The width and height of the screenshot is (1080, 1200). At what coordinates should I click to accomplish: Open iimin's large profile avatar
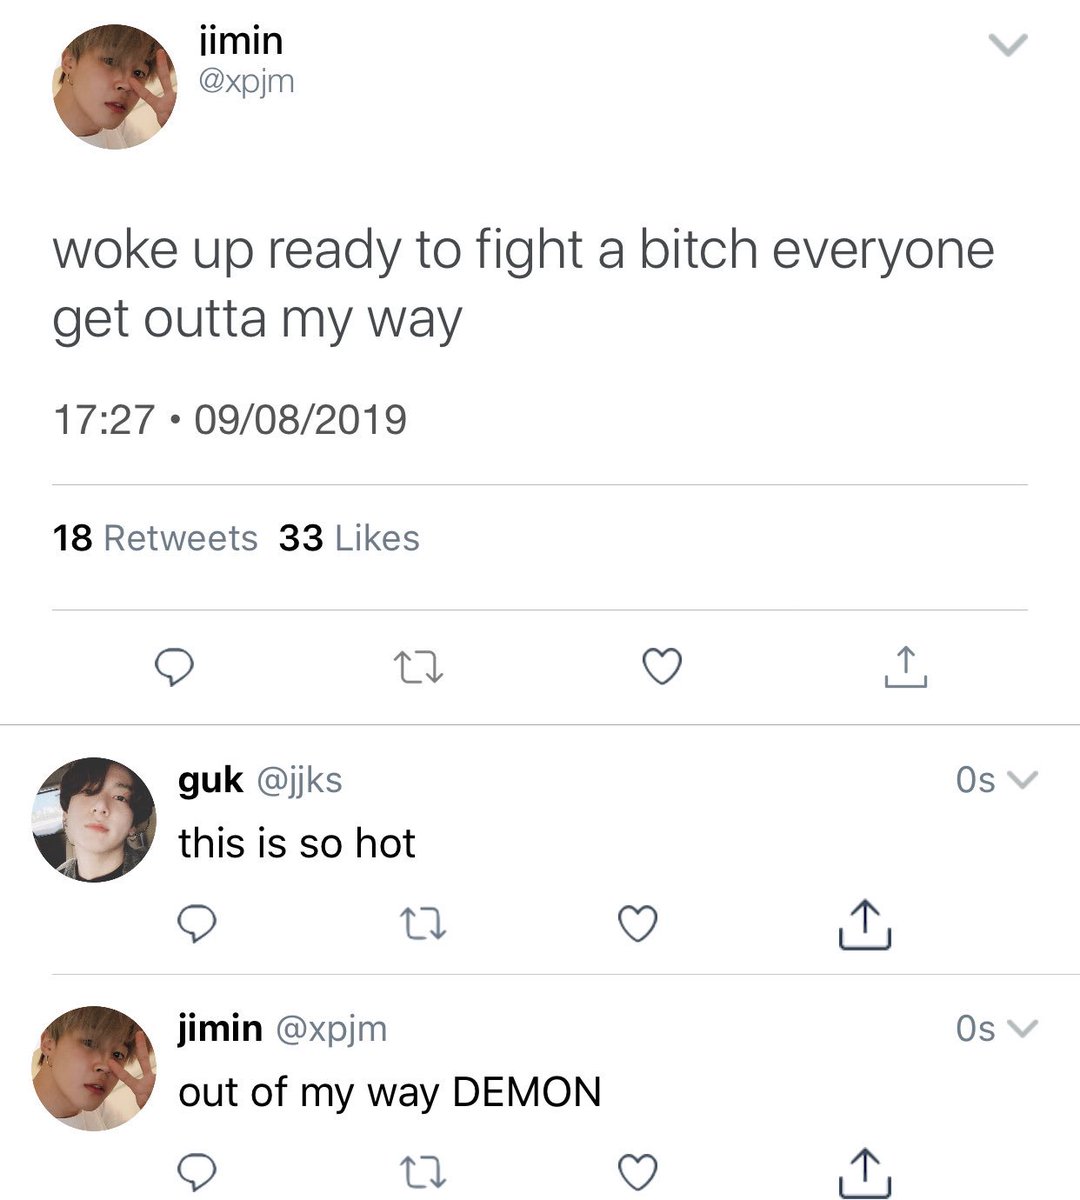(114, 87)
